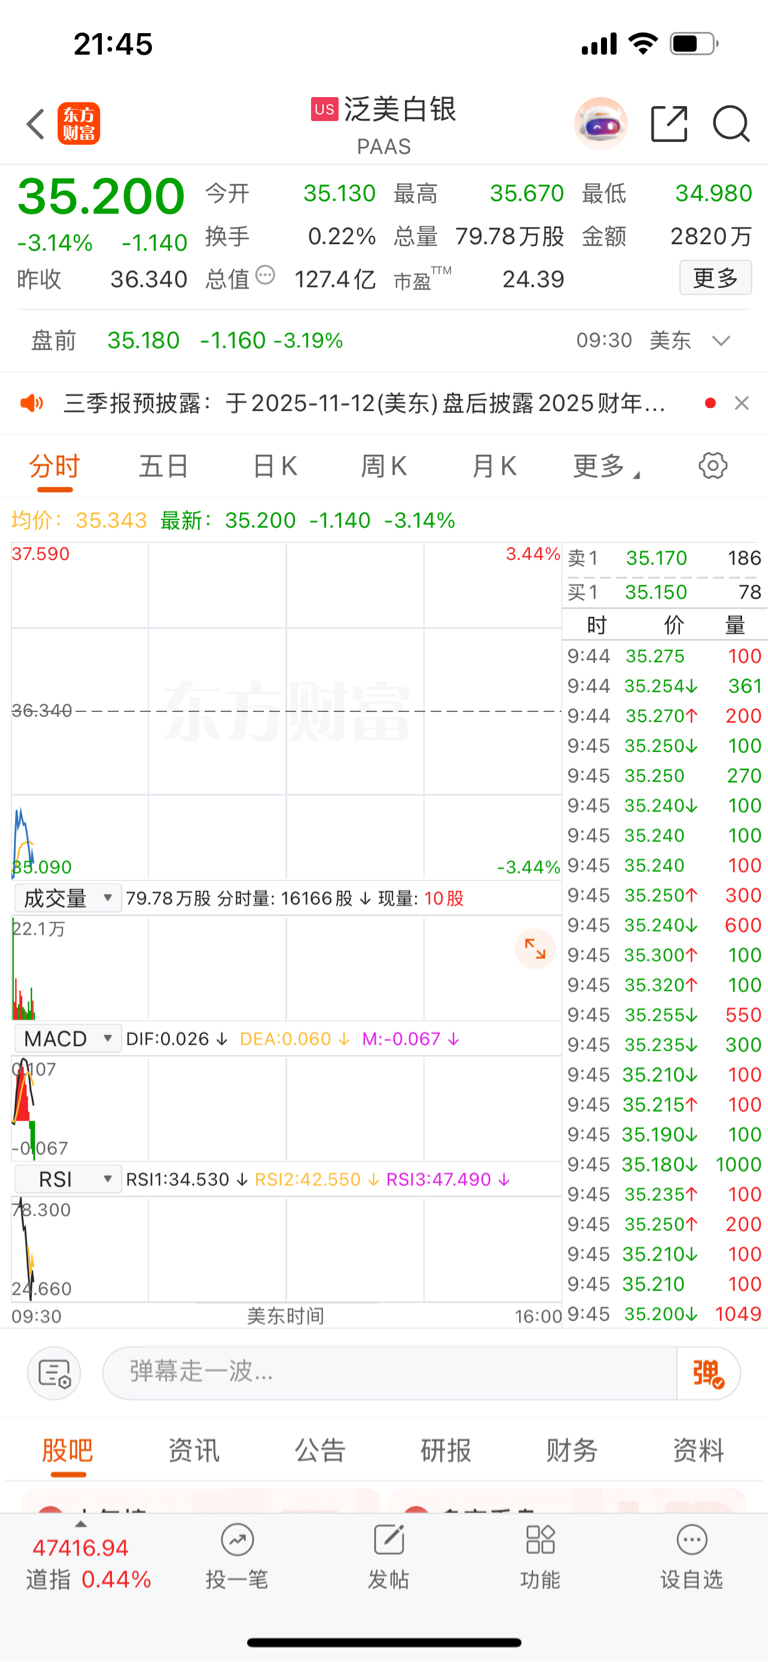
Task: Tap the orange 弹 send button
Action: [708, 1373]
